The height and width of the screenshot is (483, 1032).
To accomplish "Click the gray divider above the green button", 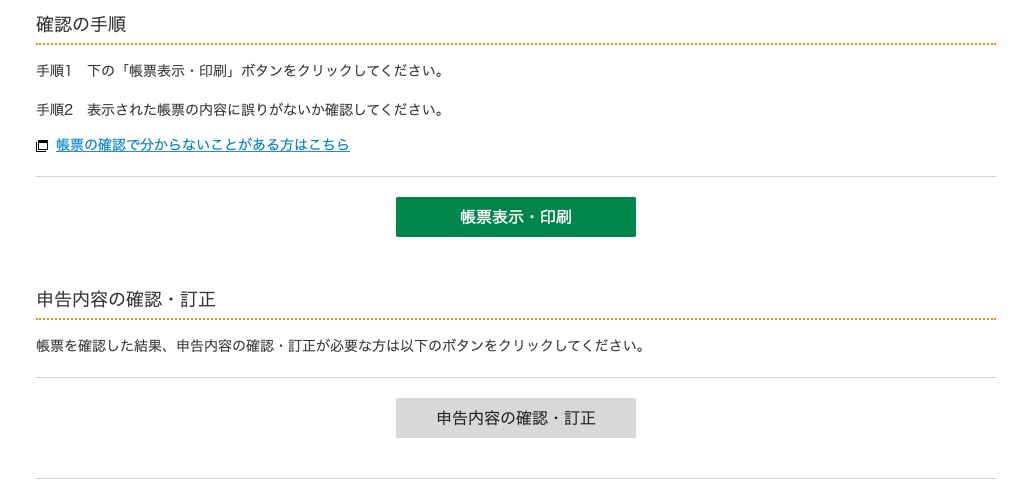I will [x=515, y=176].
